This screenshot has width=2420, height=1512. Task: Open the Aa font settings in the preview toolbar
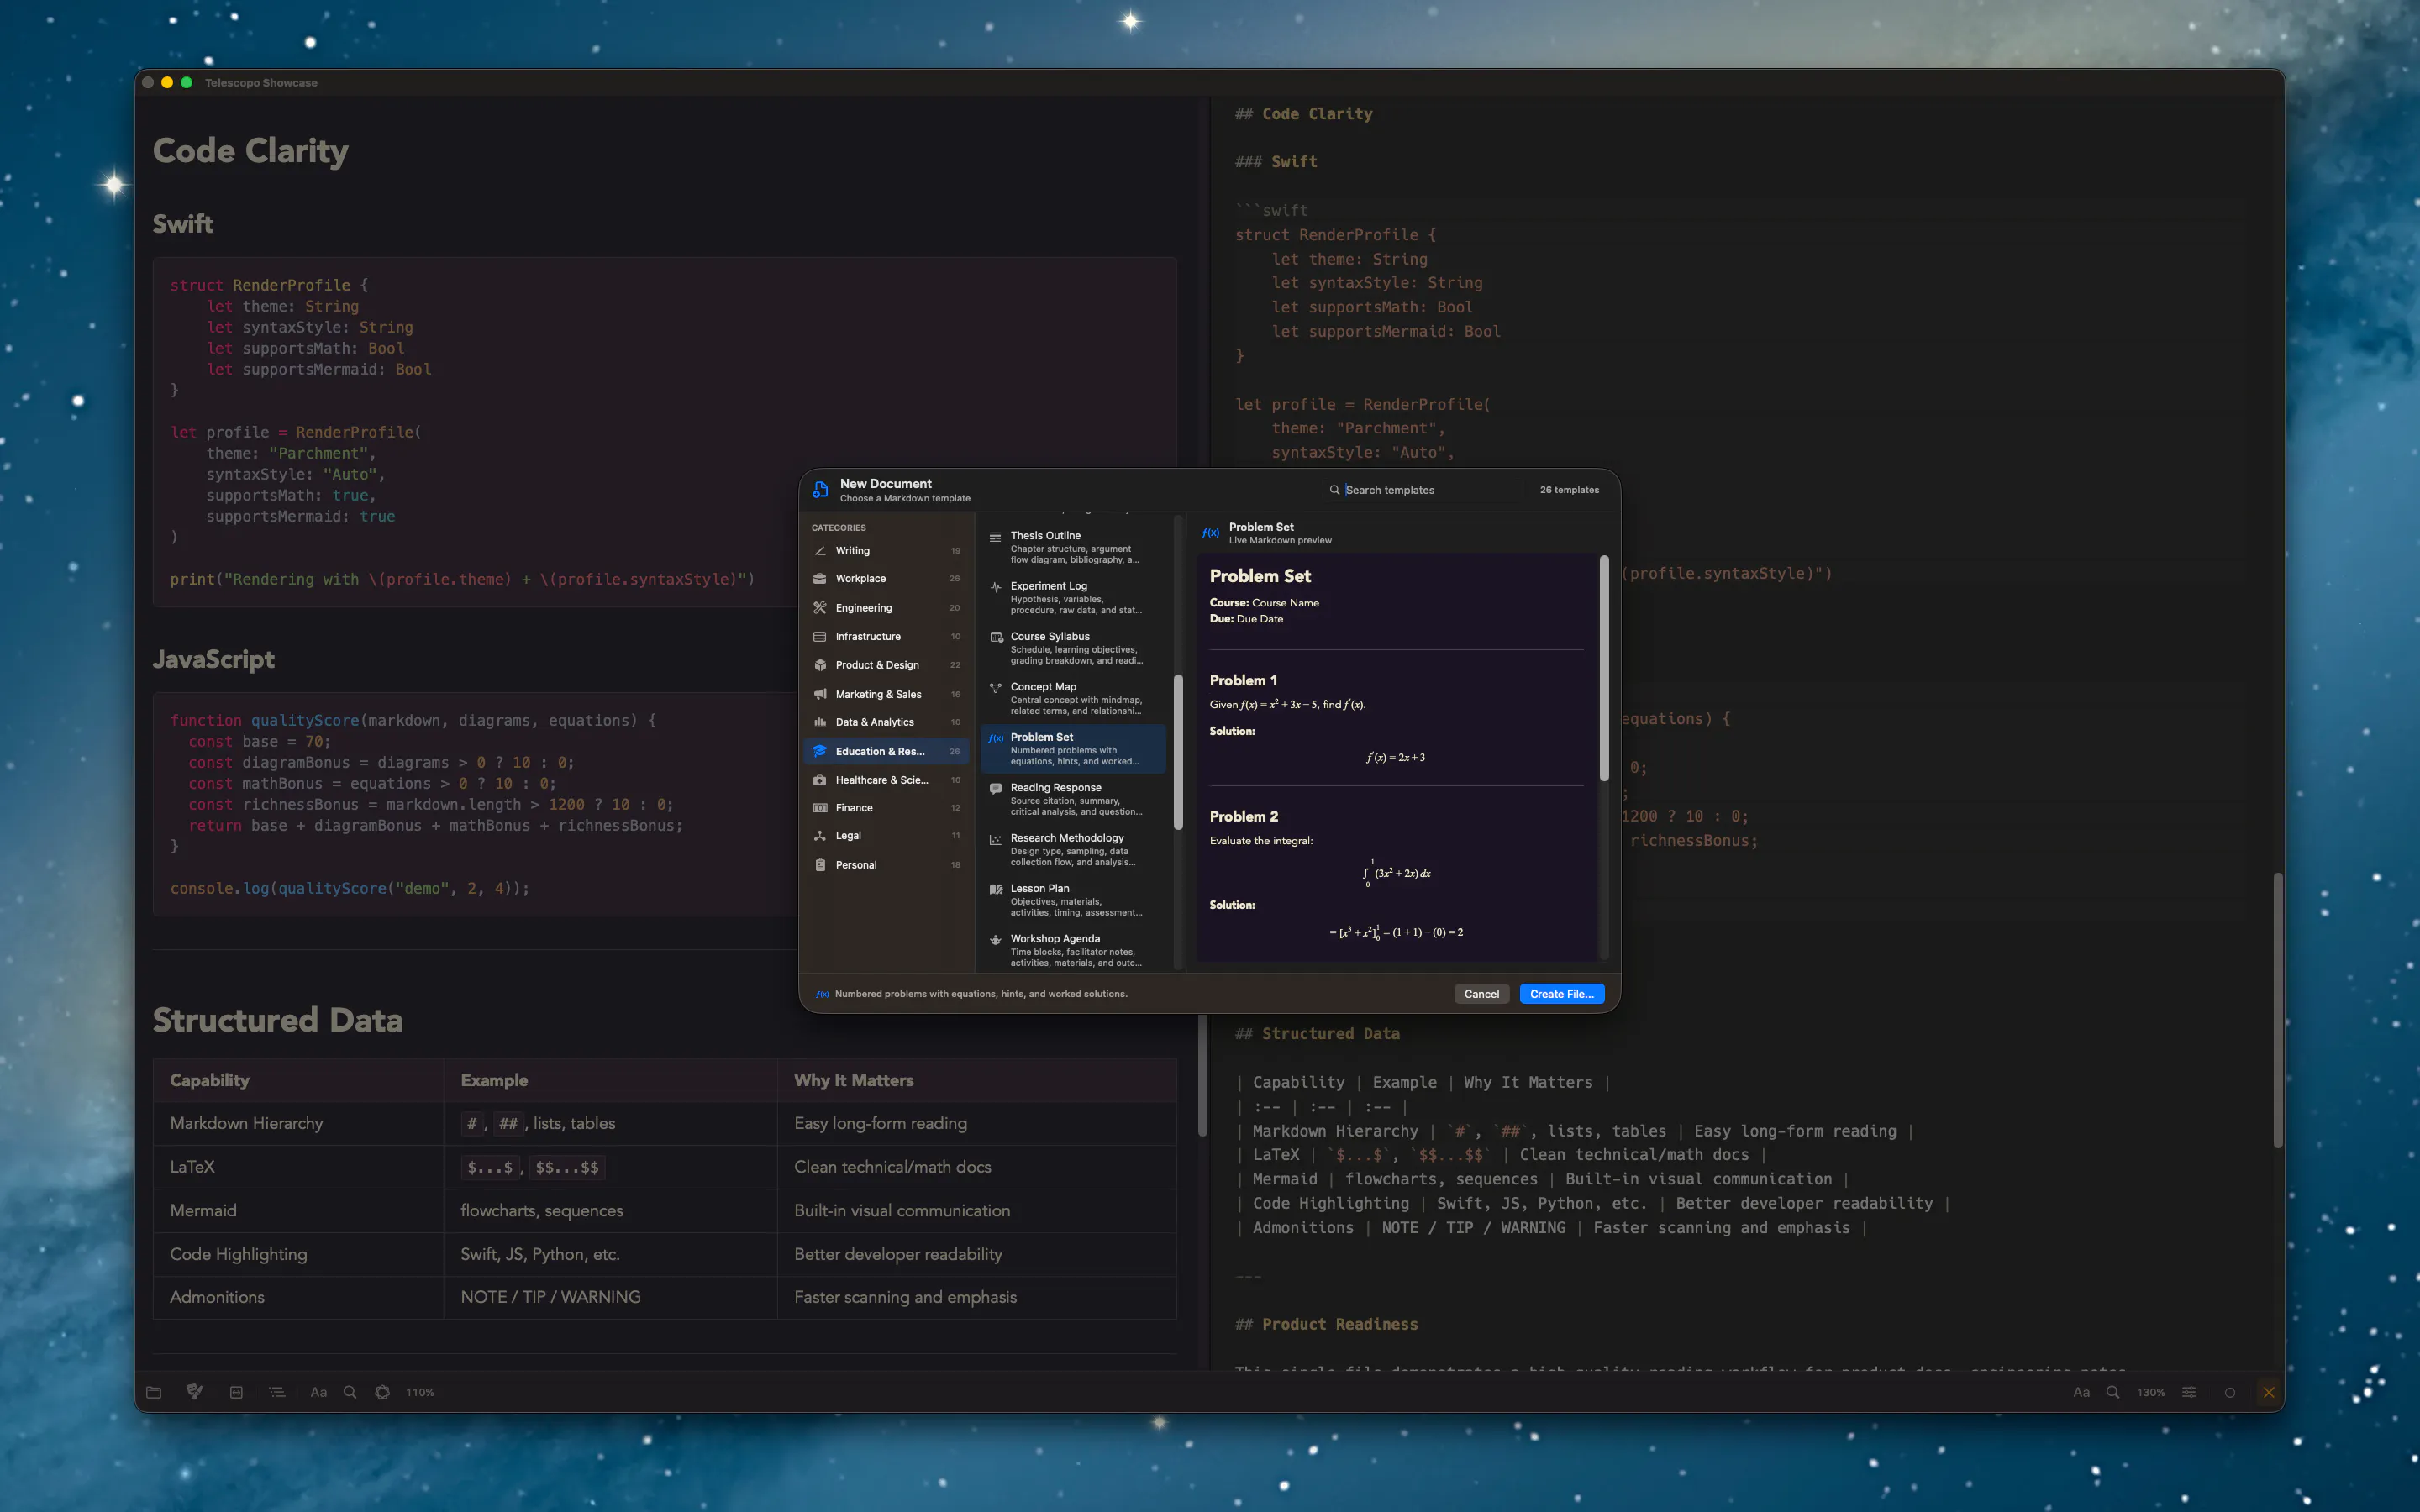(x=318, y=1392)
